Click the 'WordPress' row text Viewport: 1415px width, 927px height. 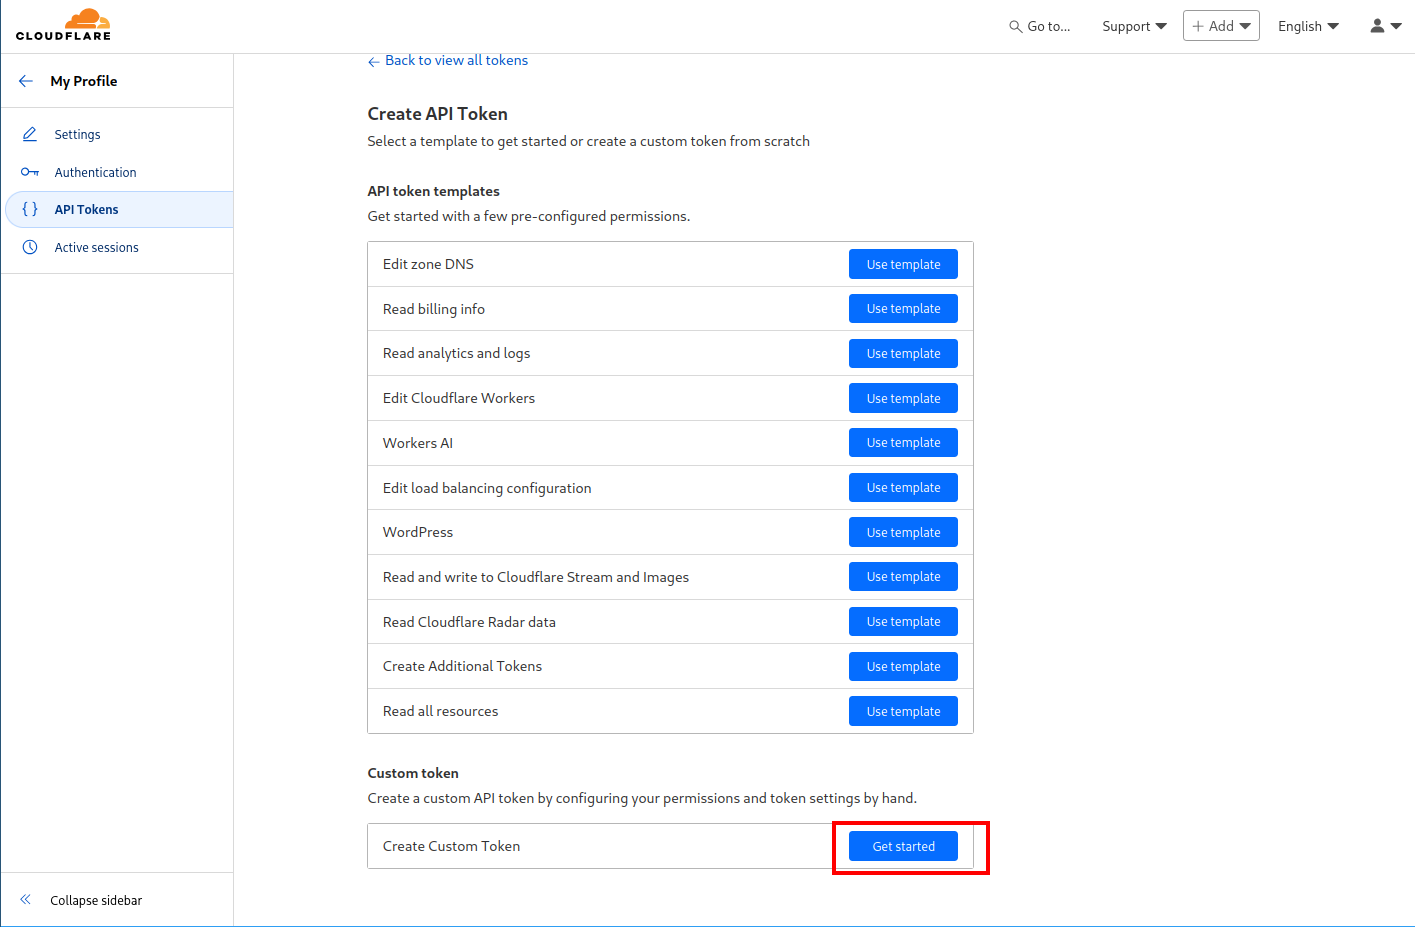click(418, 532)
